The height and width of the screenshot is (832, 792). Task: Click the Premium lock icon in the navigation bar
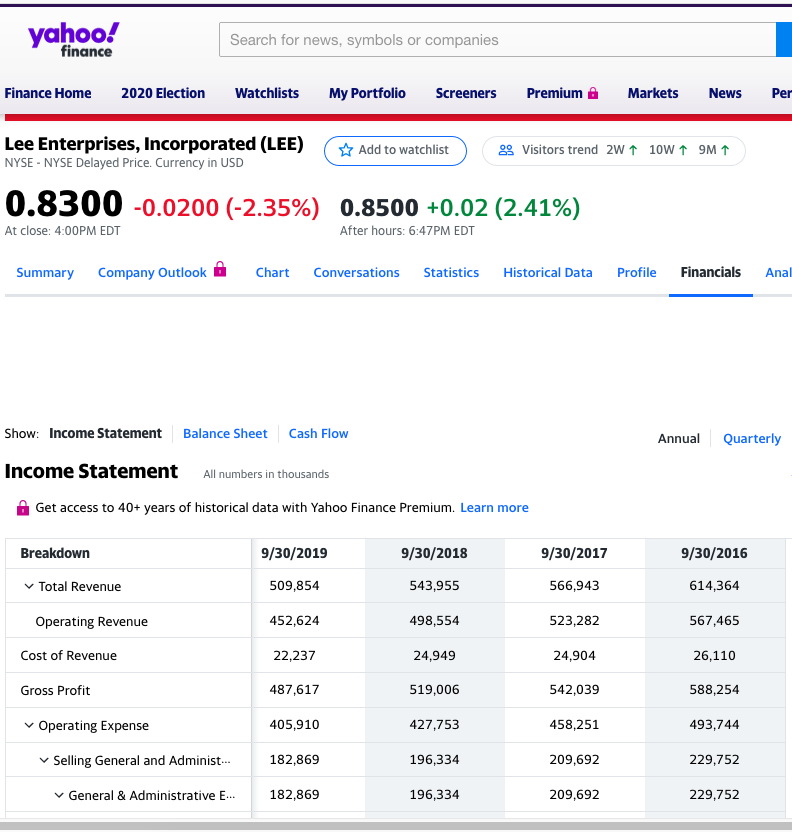(x=593, y=93)
